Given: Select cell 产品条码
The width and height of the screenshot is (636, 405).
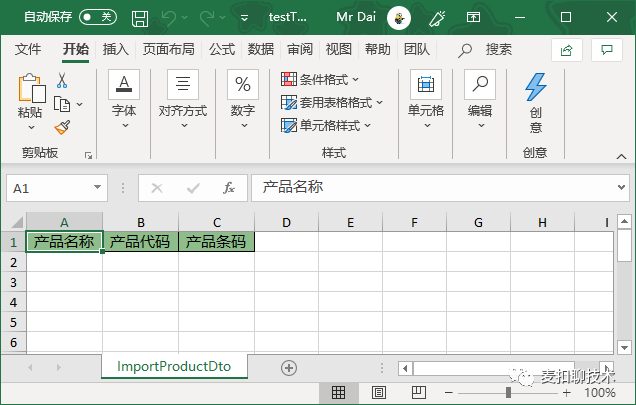Looking at the screenshot, I should pyautogui.click(x=216, y=241).
